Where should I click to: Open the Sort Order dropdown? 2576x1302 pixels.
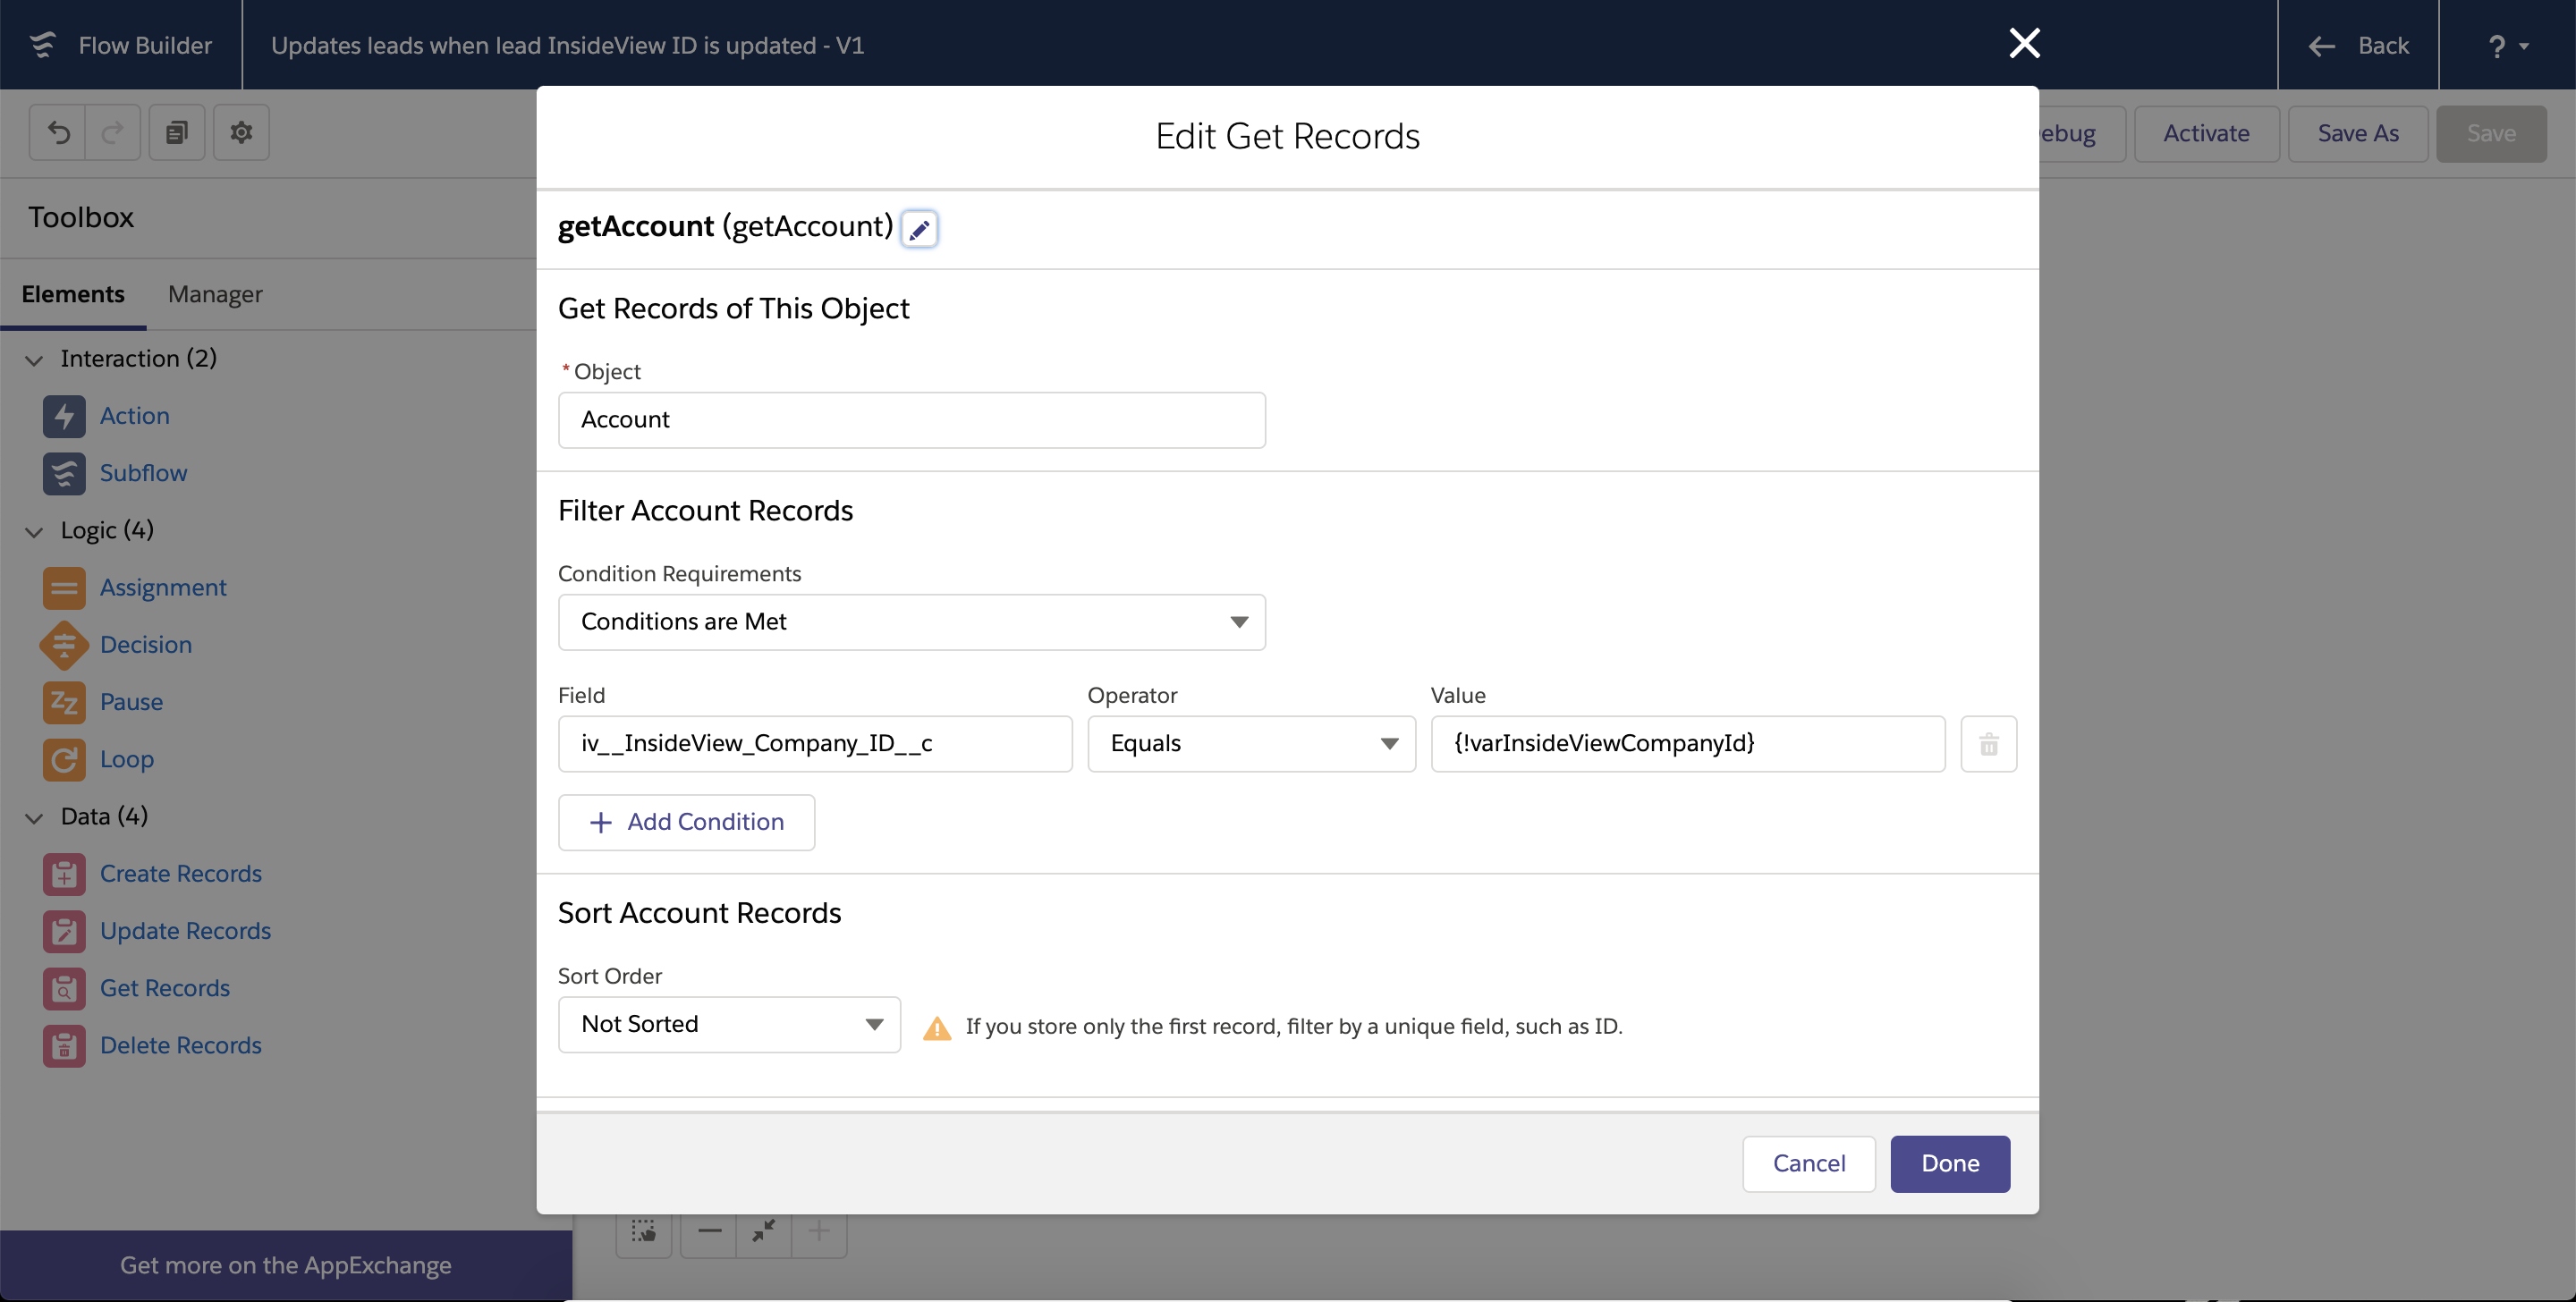(729, 1024)
